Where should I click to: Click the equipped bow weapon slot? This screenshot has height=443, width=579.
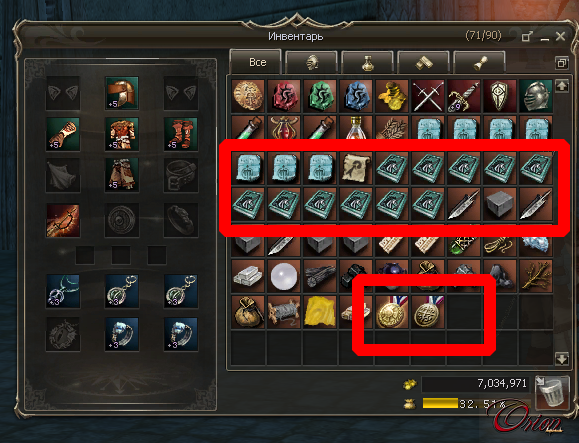pyautogui.click(x=63, y=220)
